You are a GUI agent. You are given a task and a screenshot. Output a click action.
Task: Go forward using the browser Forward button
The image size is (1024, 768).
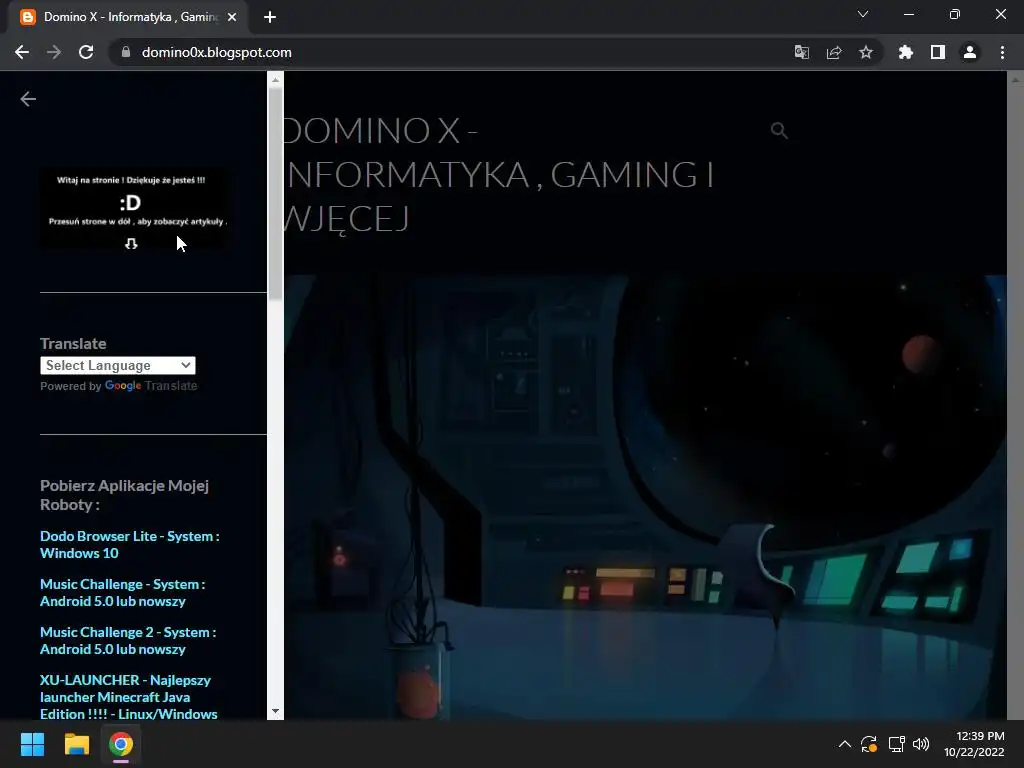54,52
